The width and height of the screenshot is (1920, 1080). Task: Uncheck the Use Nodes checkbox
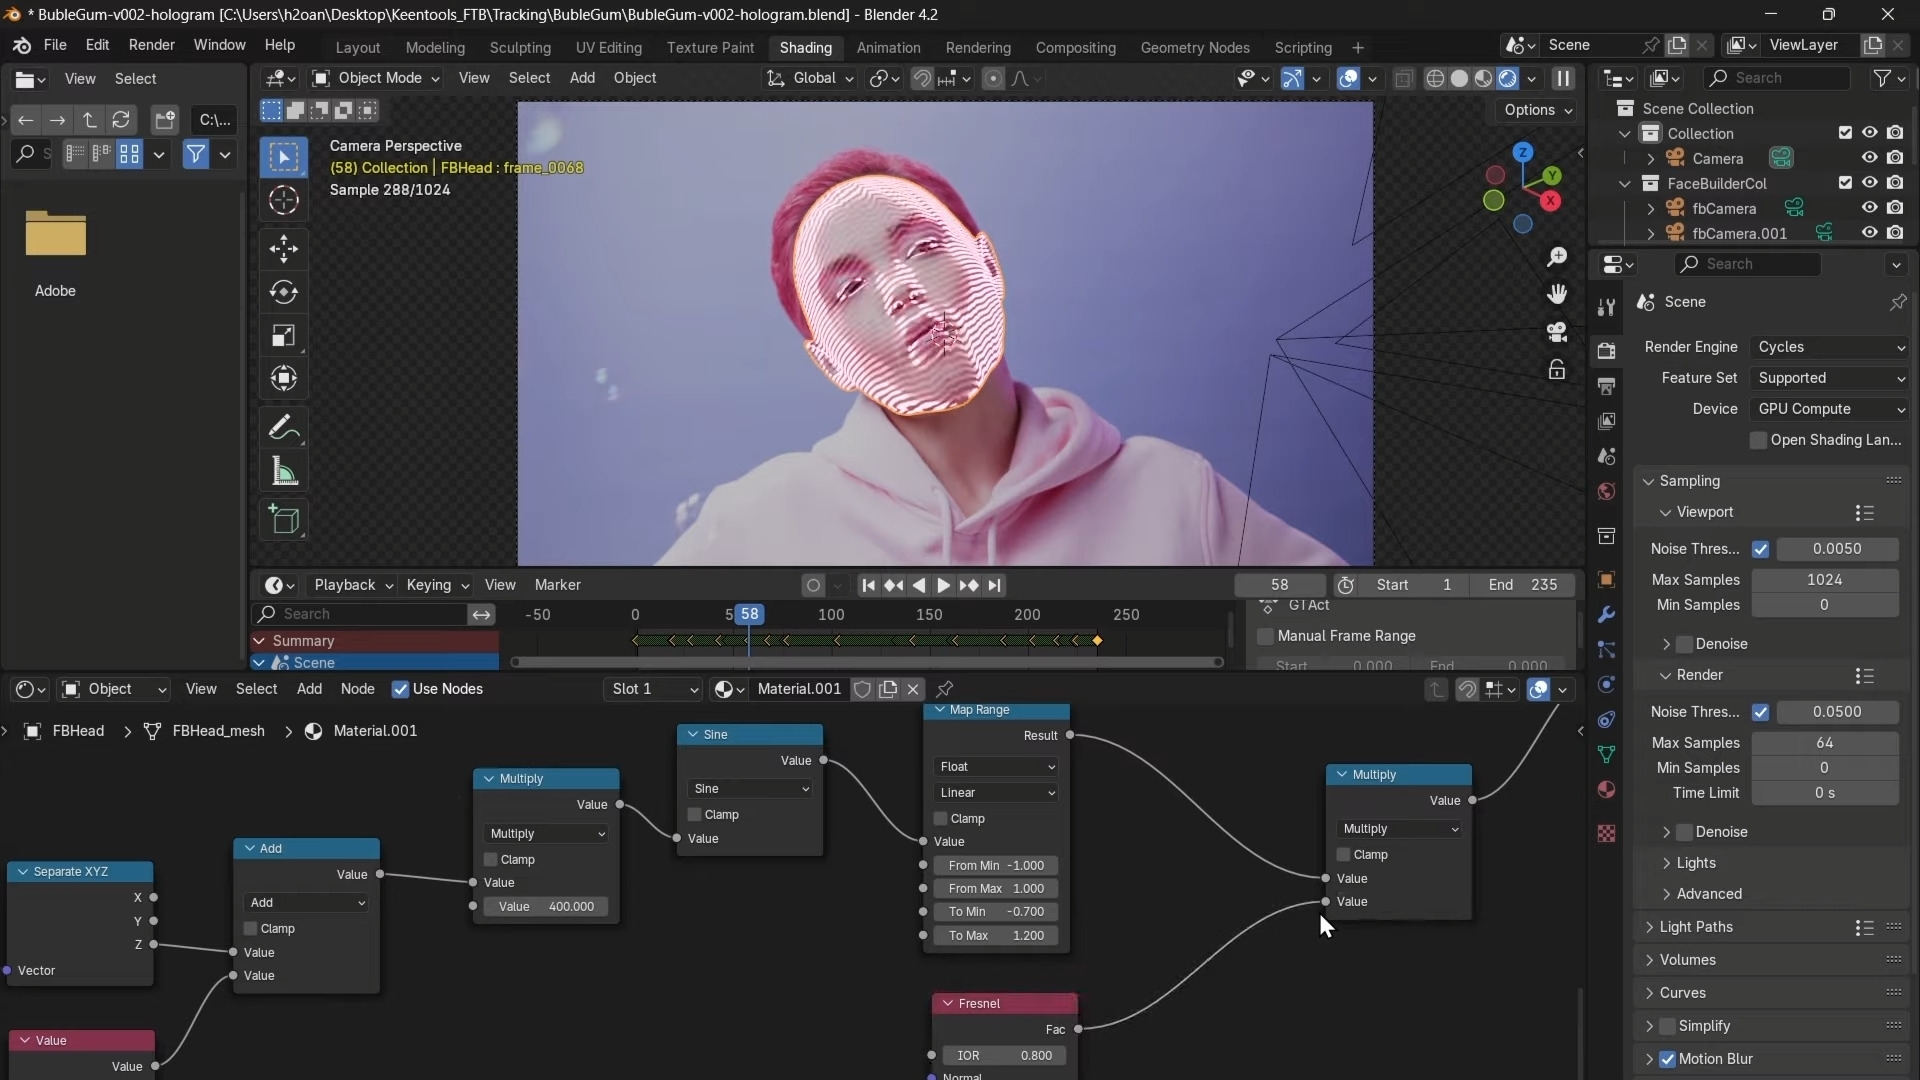(400, 689)
